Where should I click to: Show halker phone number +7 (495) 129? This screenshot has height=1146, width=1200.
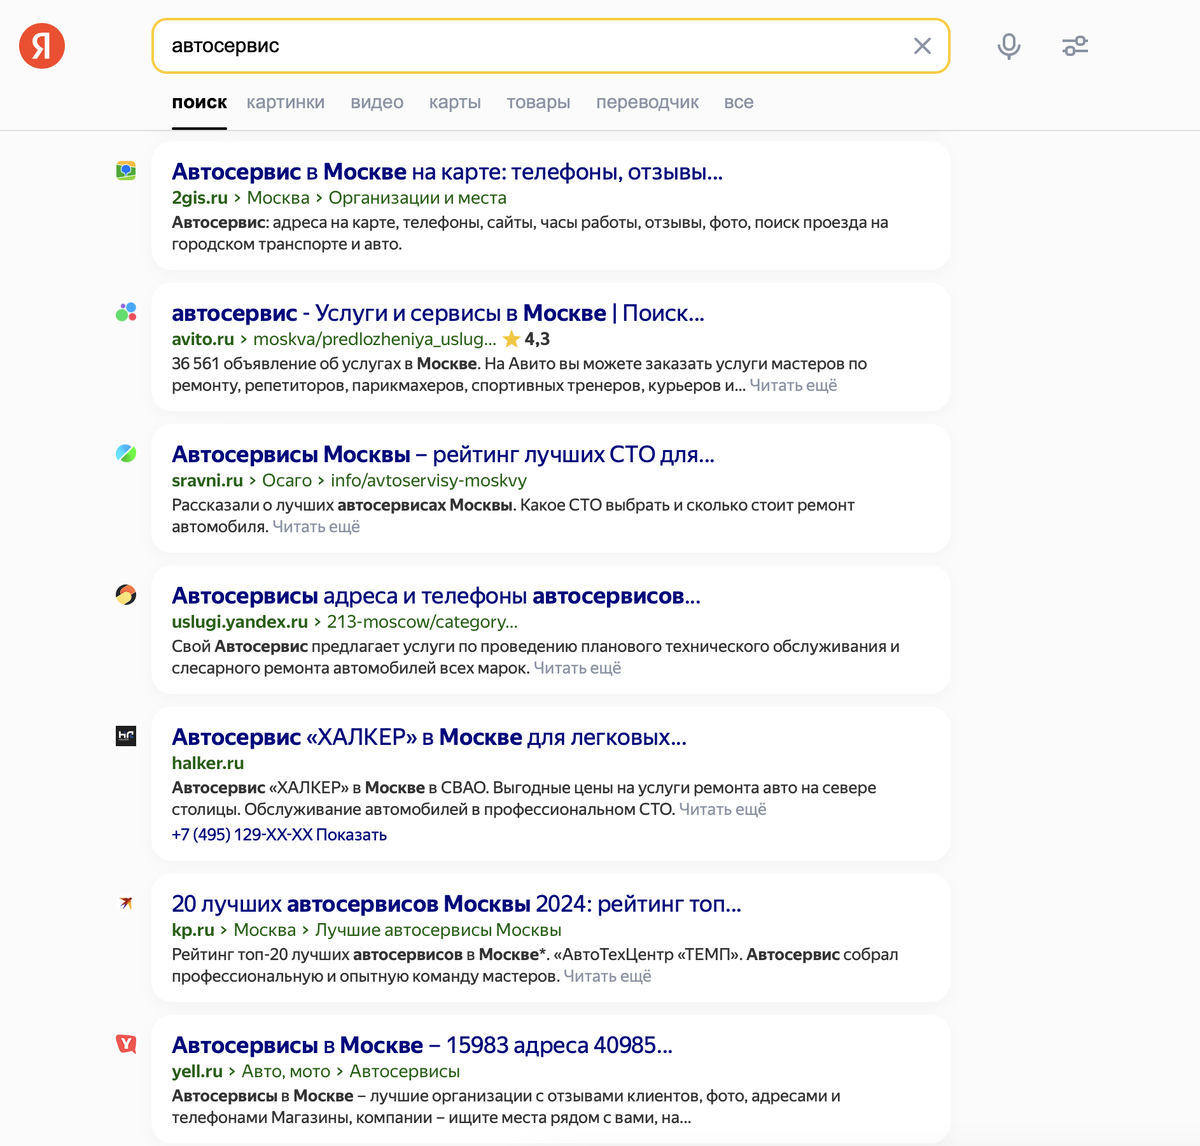click(x=279, y=834)
